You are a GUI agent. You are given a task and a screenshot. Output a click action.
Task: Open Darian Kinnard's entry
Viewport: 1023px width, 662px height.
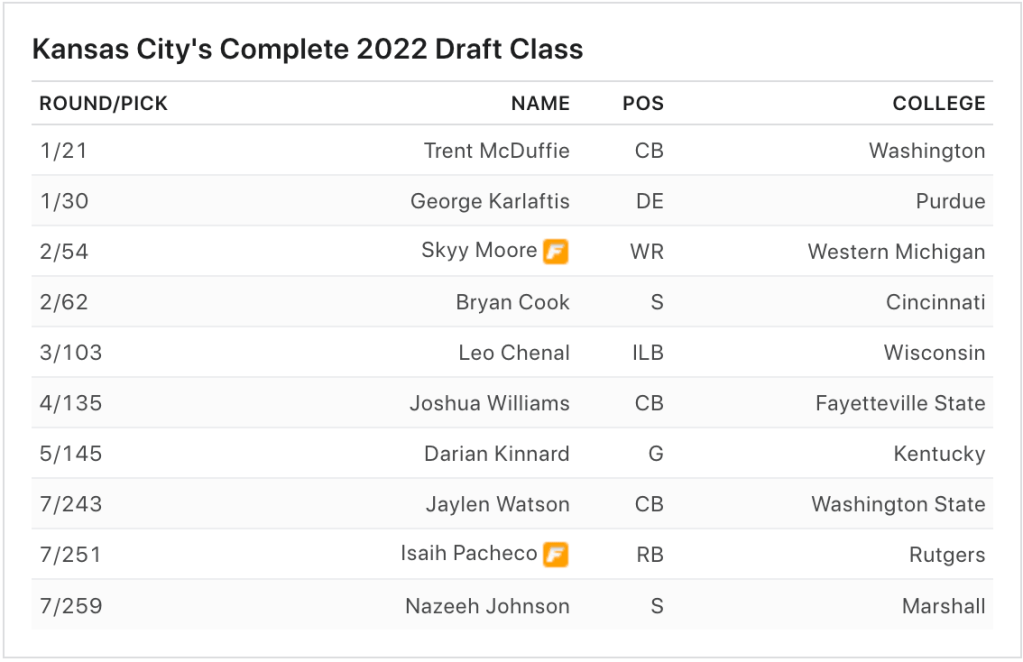coord(496,454)
